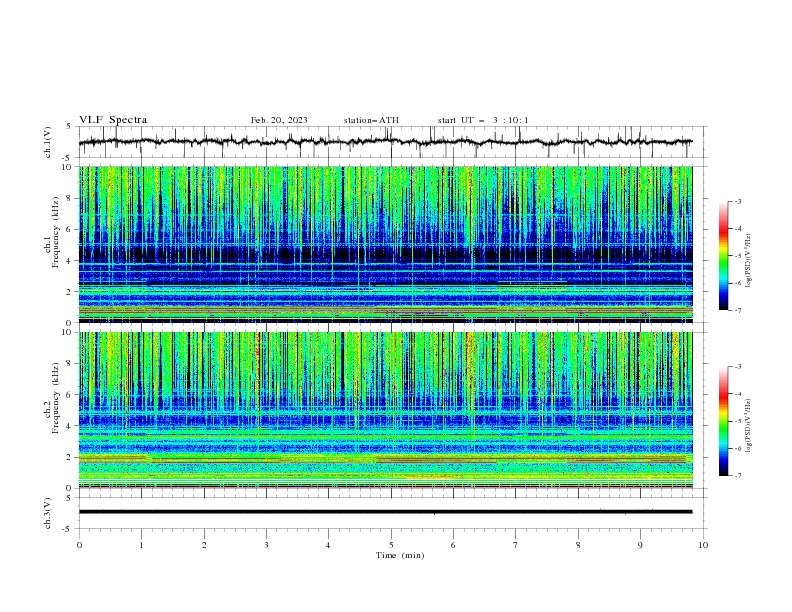
Task: Click the date 'Feb. 20, 2023'
Action: [279, 120]
